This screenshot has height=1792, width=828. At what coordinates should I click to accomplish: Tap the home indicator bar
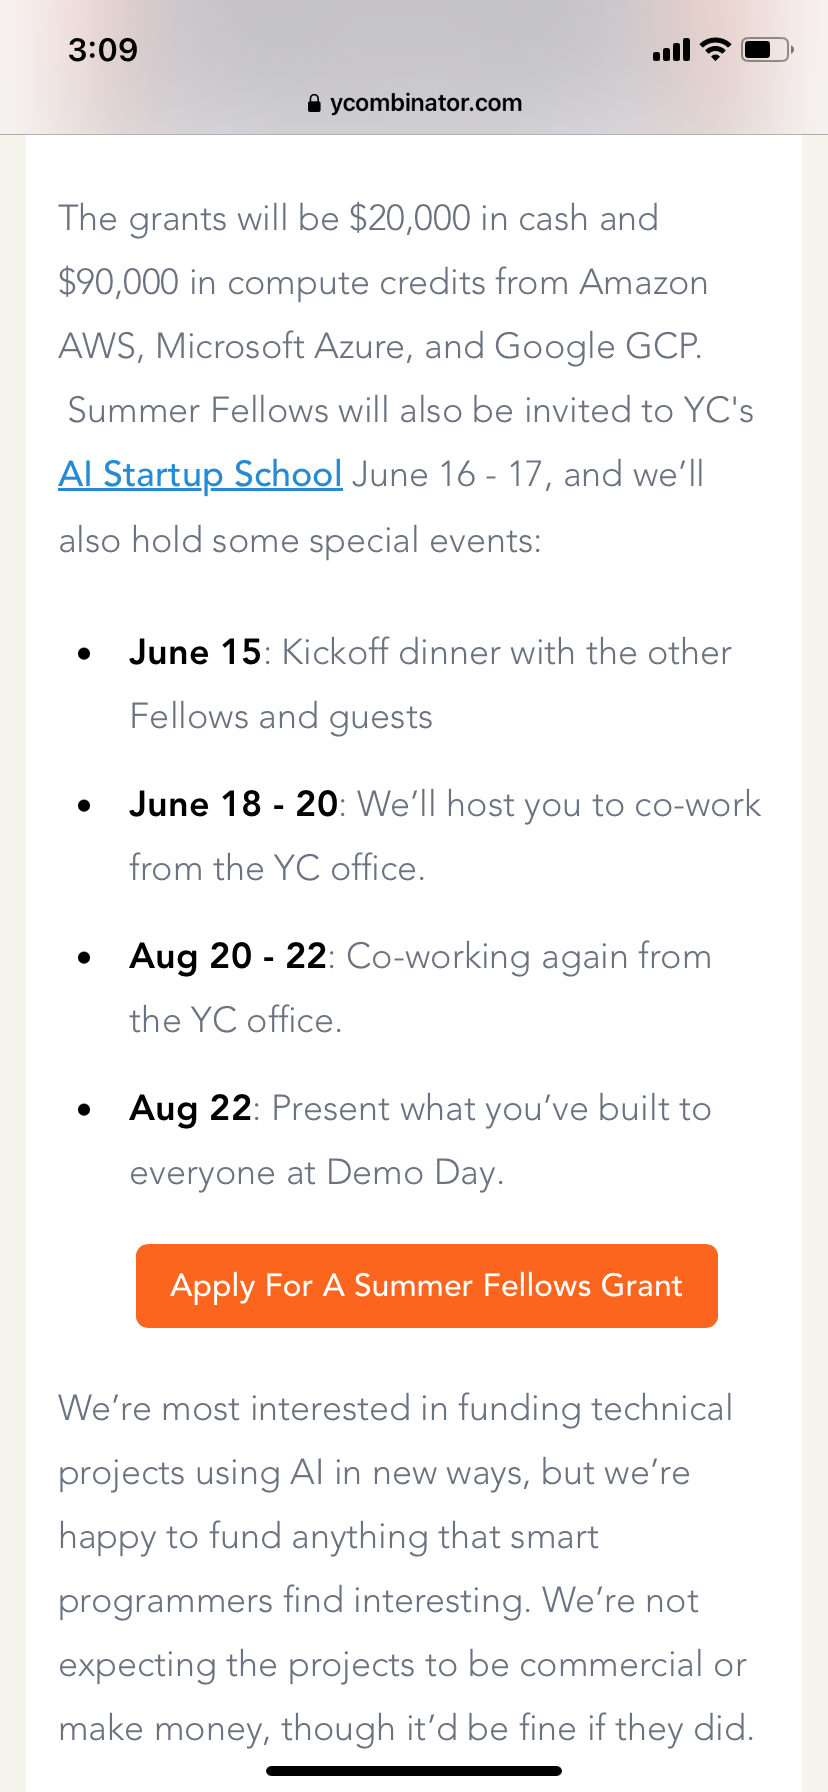click(x=414, y=1771)
